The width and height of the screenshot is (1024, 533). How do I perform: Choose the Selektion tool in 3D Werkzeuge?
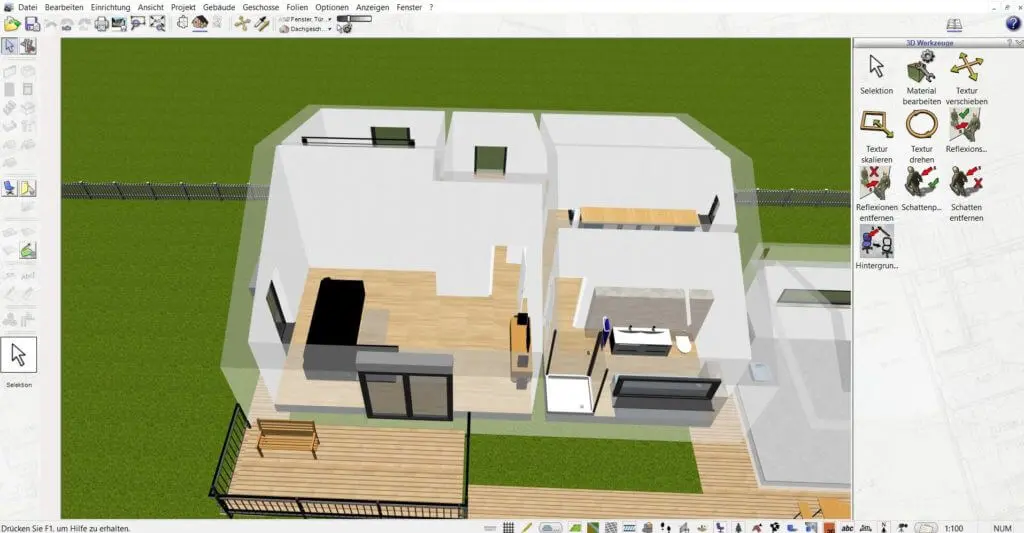[876, 73]
